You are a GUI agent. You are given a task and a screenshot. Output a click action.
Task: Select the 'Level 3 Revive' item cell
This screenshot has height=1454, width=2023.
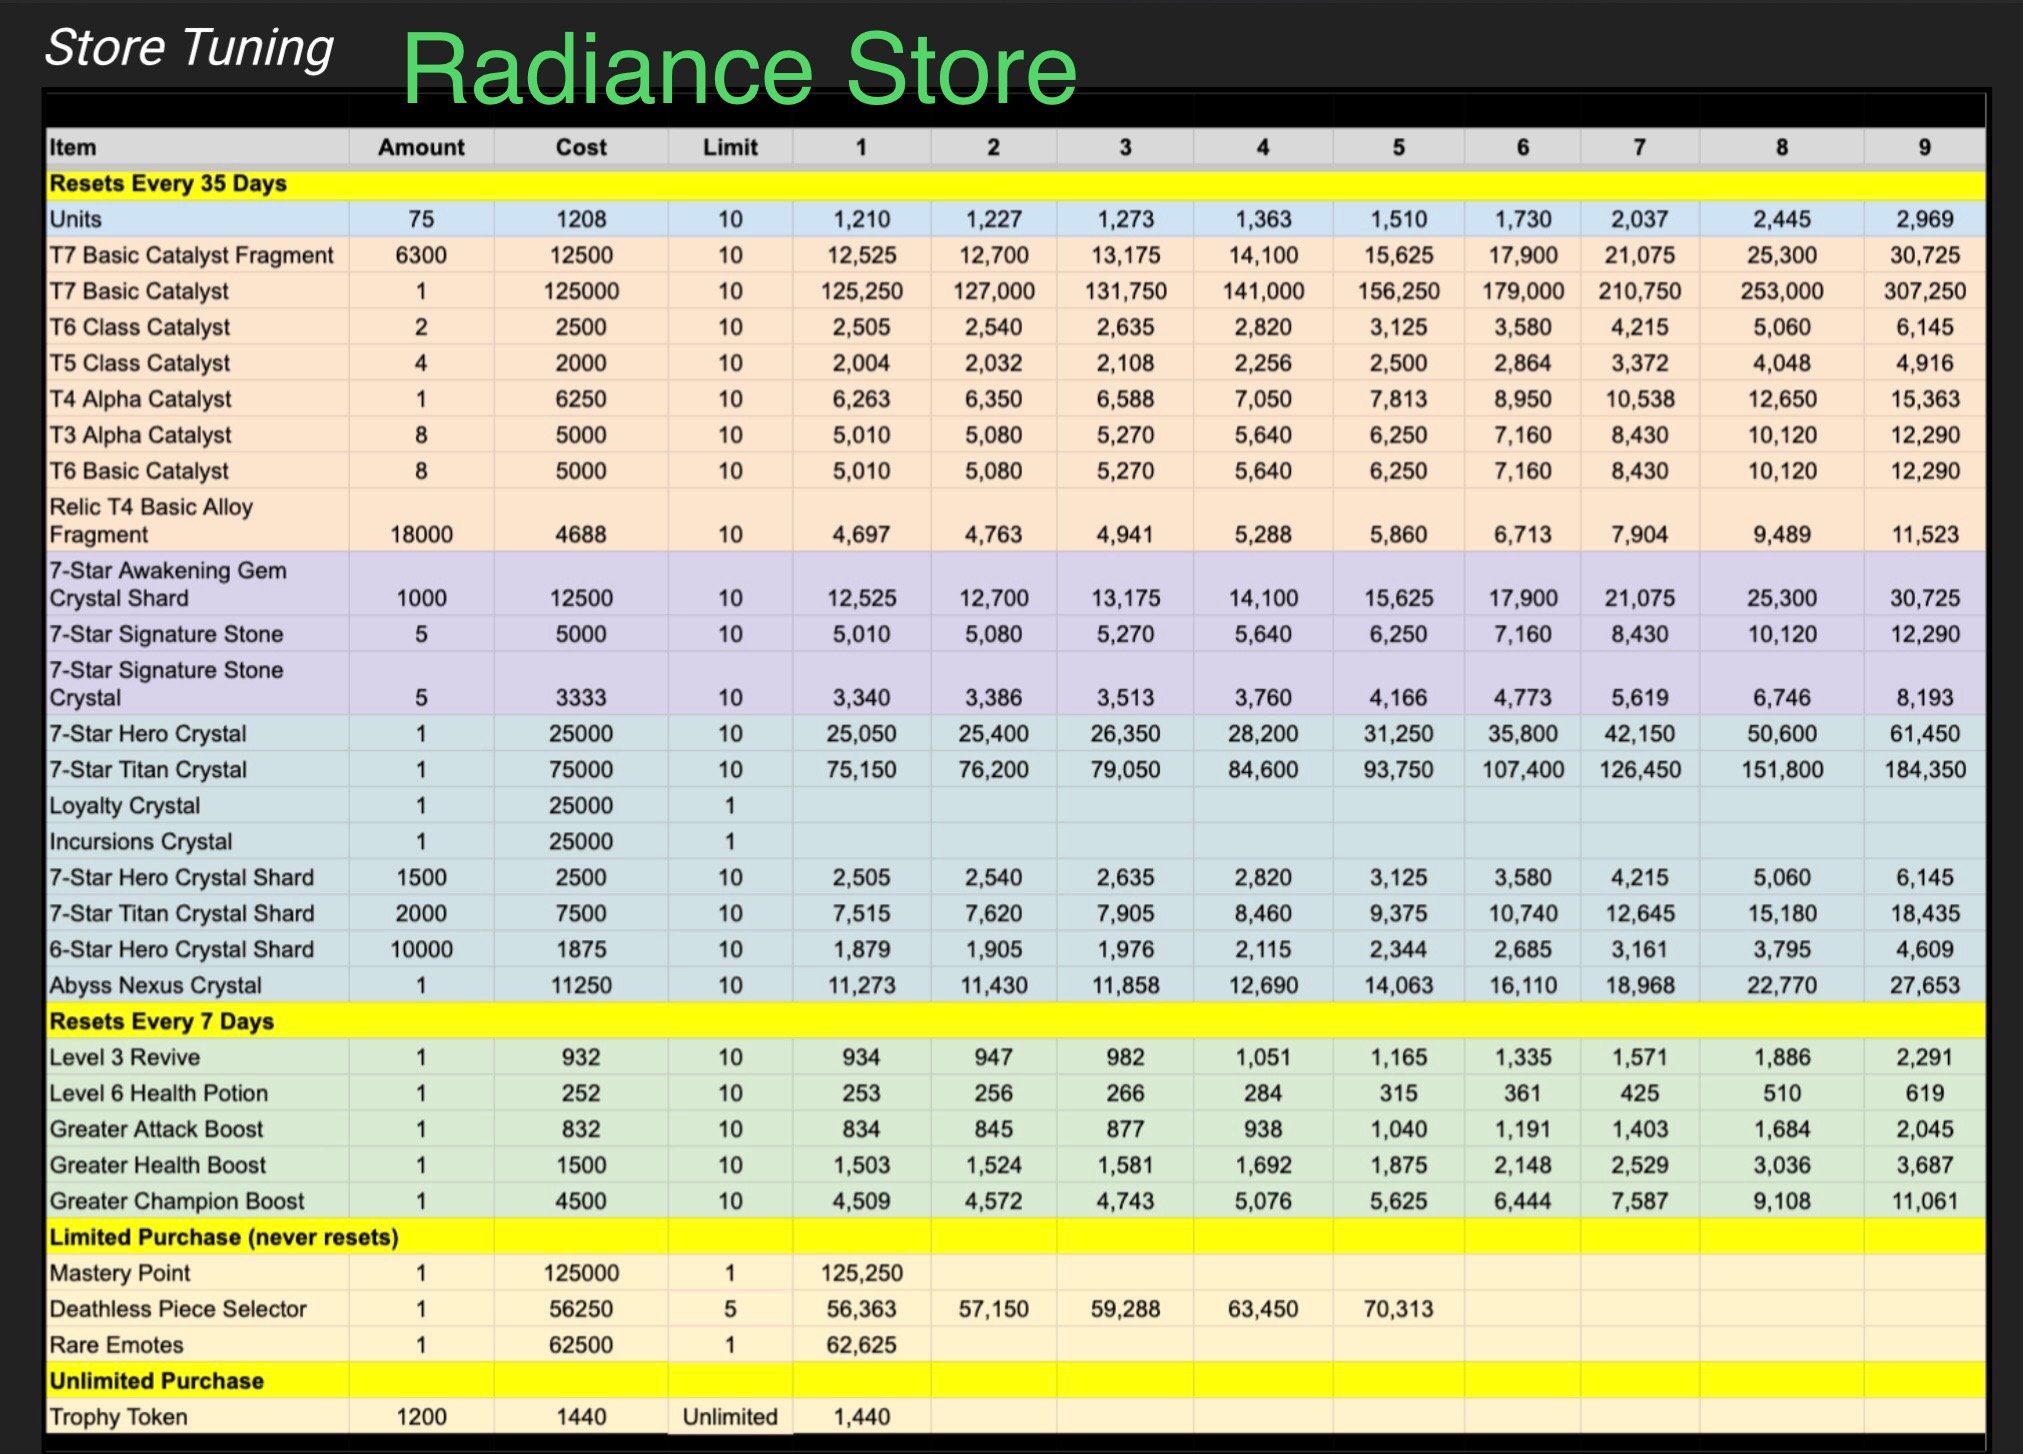point(197,1058)
